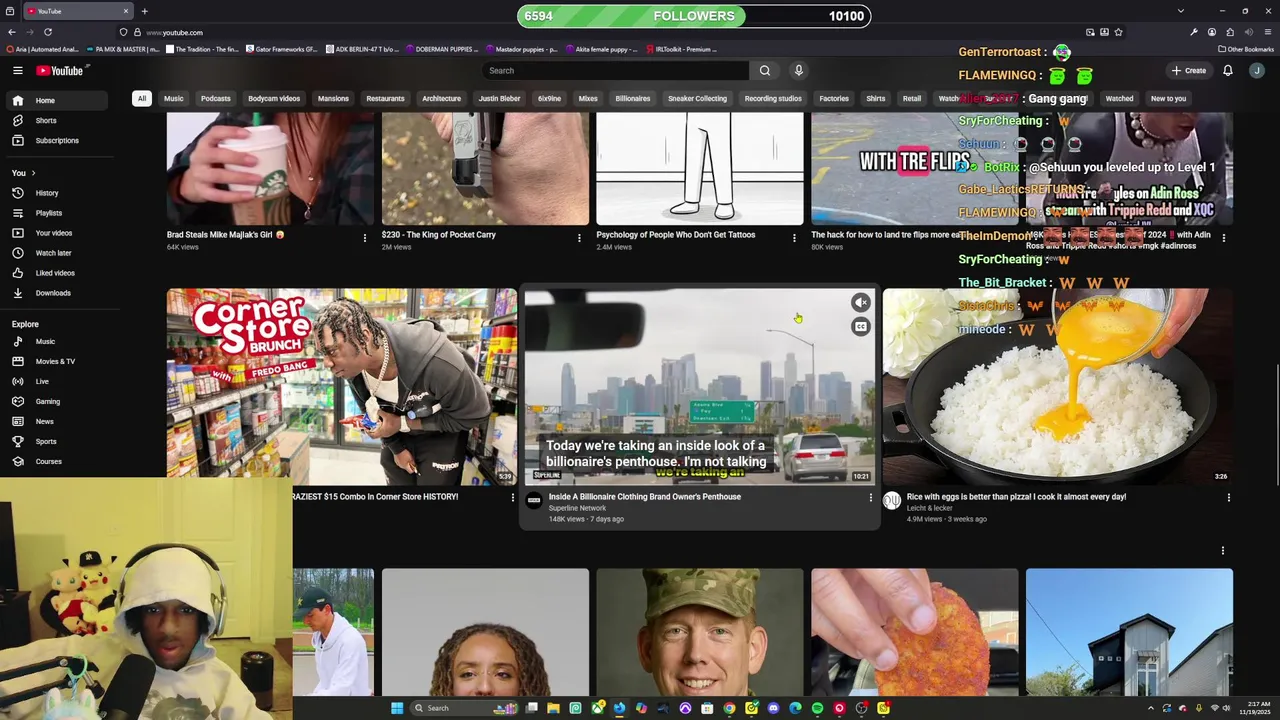Select the Podcasts filter chip
This screenshot has height=720, width=1280.
tap(215, 99)
